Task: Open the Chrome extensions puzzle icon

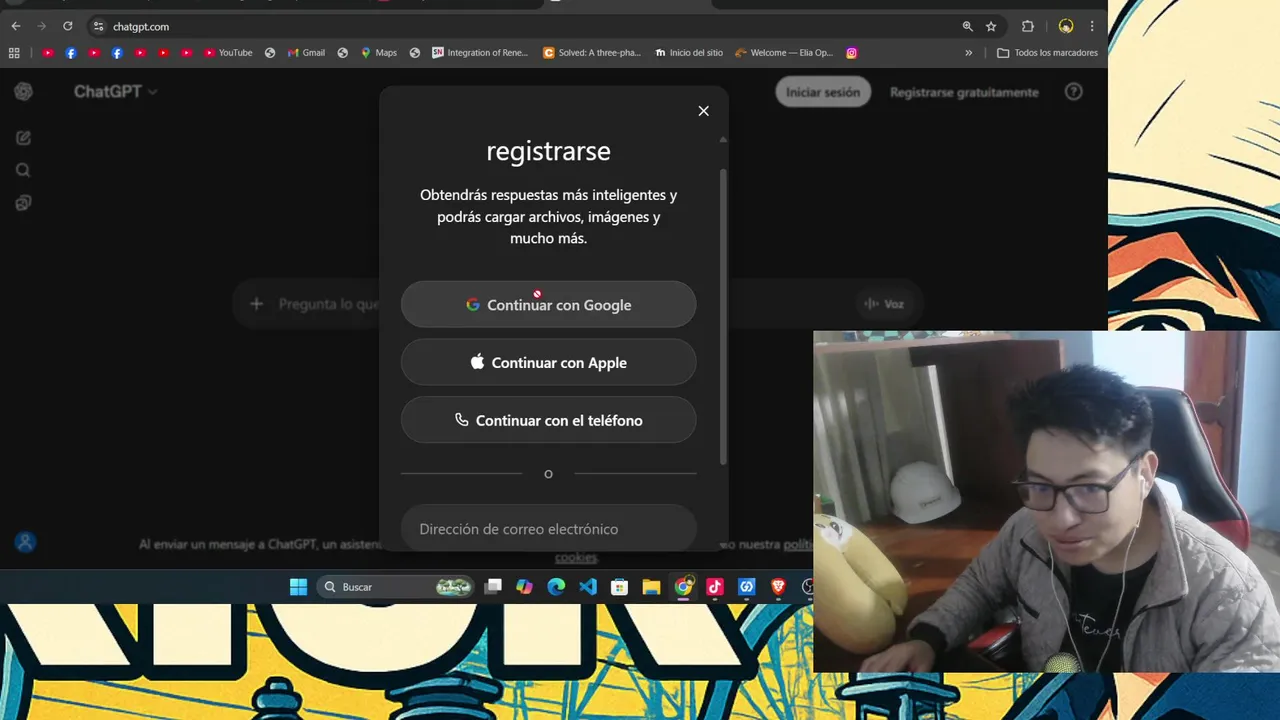Action: click(x=1027, y=26)
